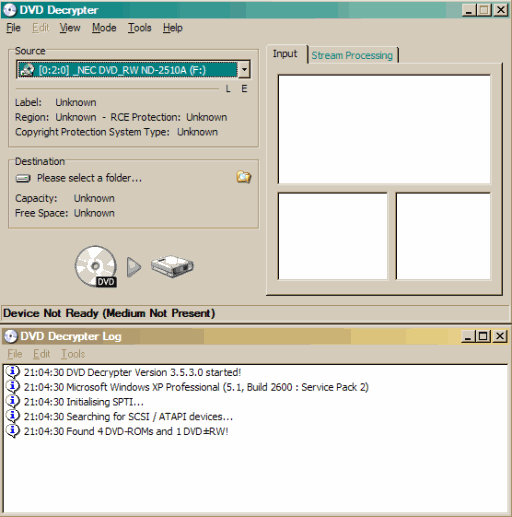Click the hard drive icon beside destination text

pyautogui.click(x=23, y=178)
